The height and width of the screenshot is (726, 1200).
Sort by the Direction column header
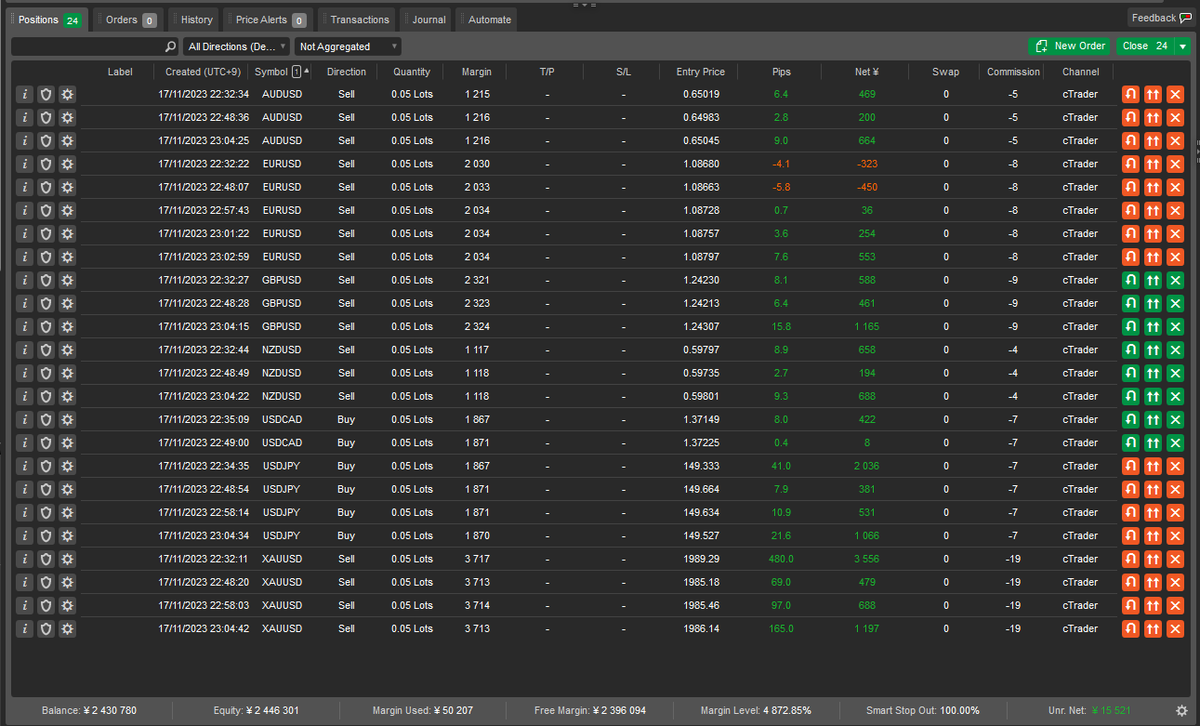tap(346, 72)
